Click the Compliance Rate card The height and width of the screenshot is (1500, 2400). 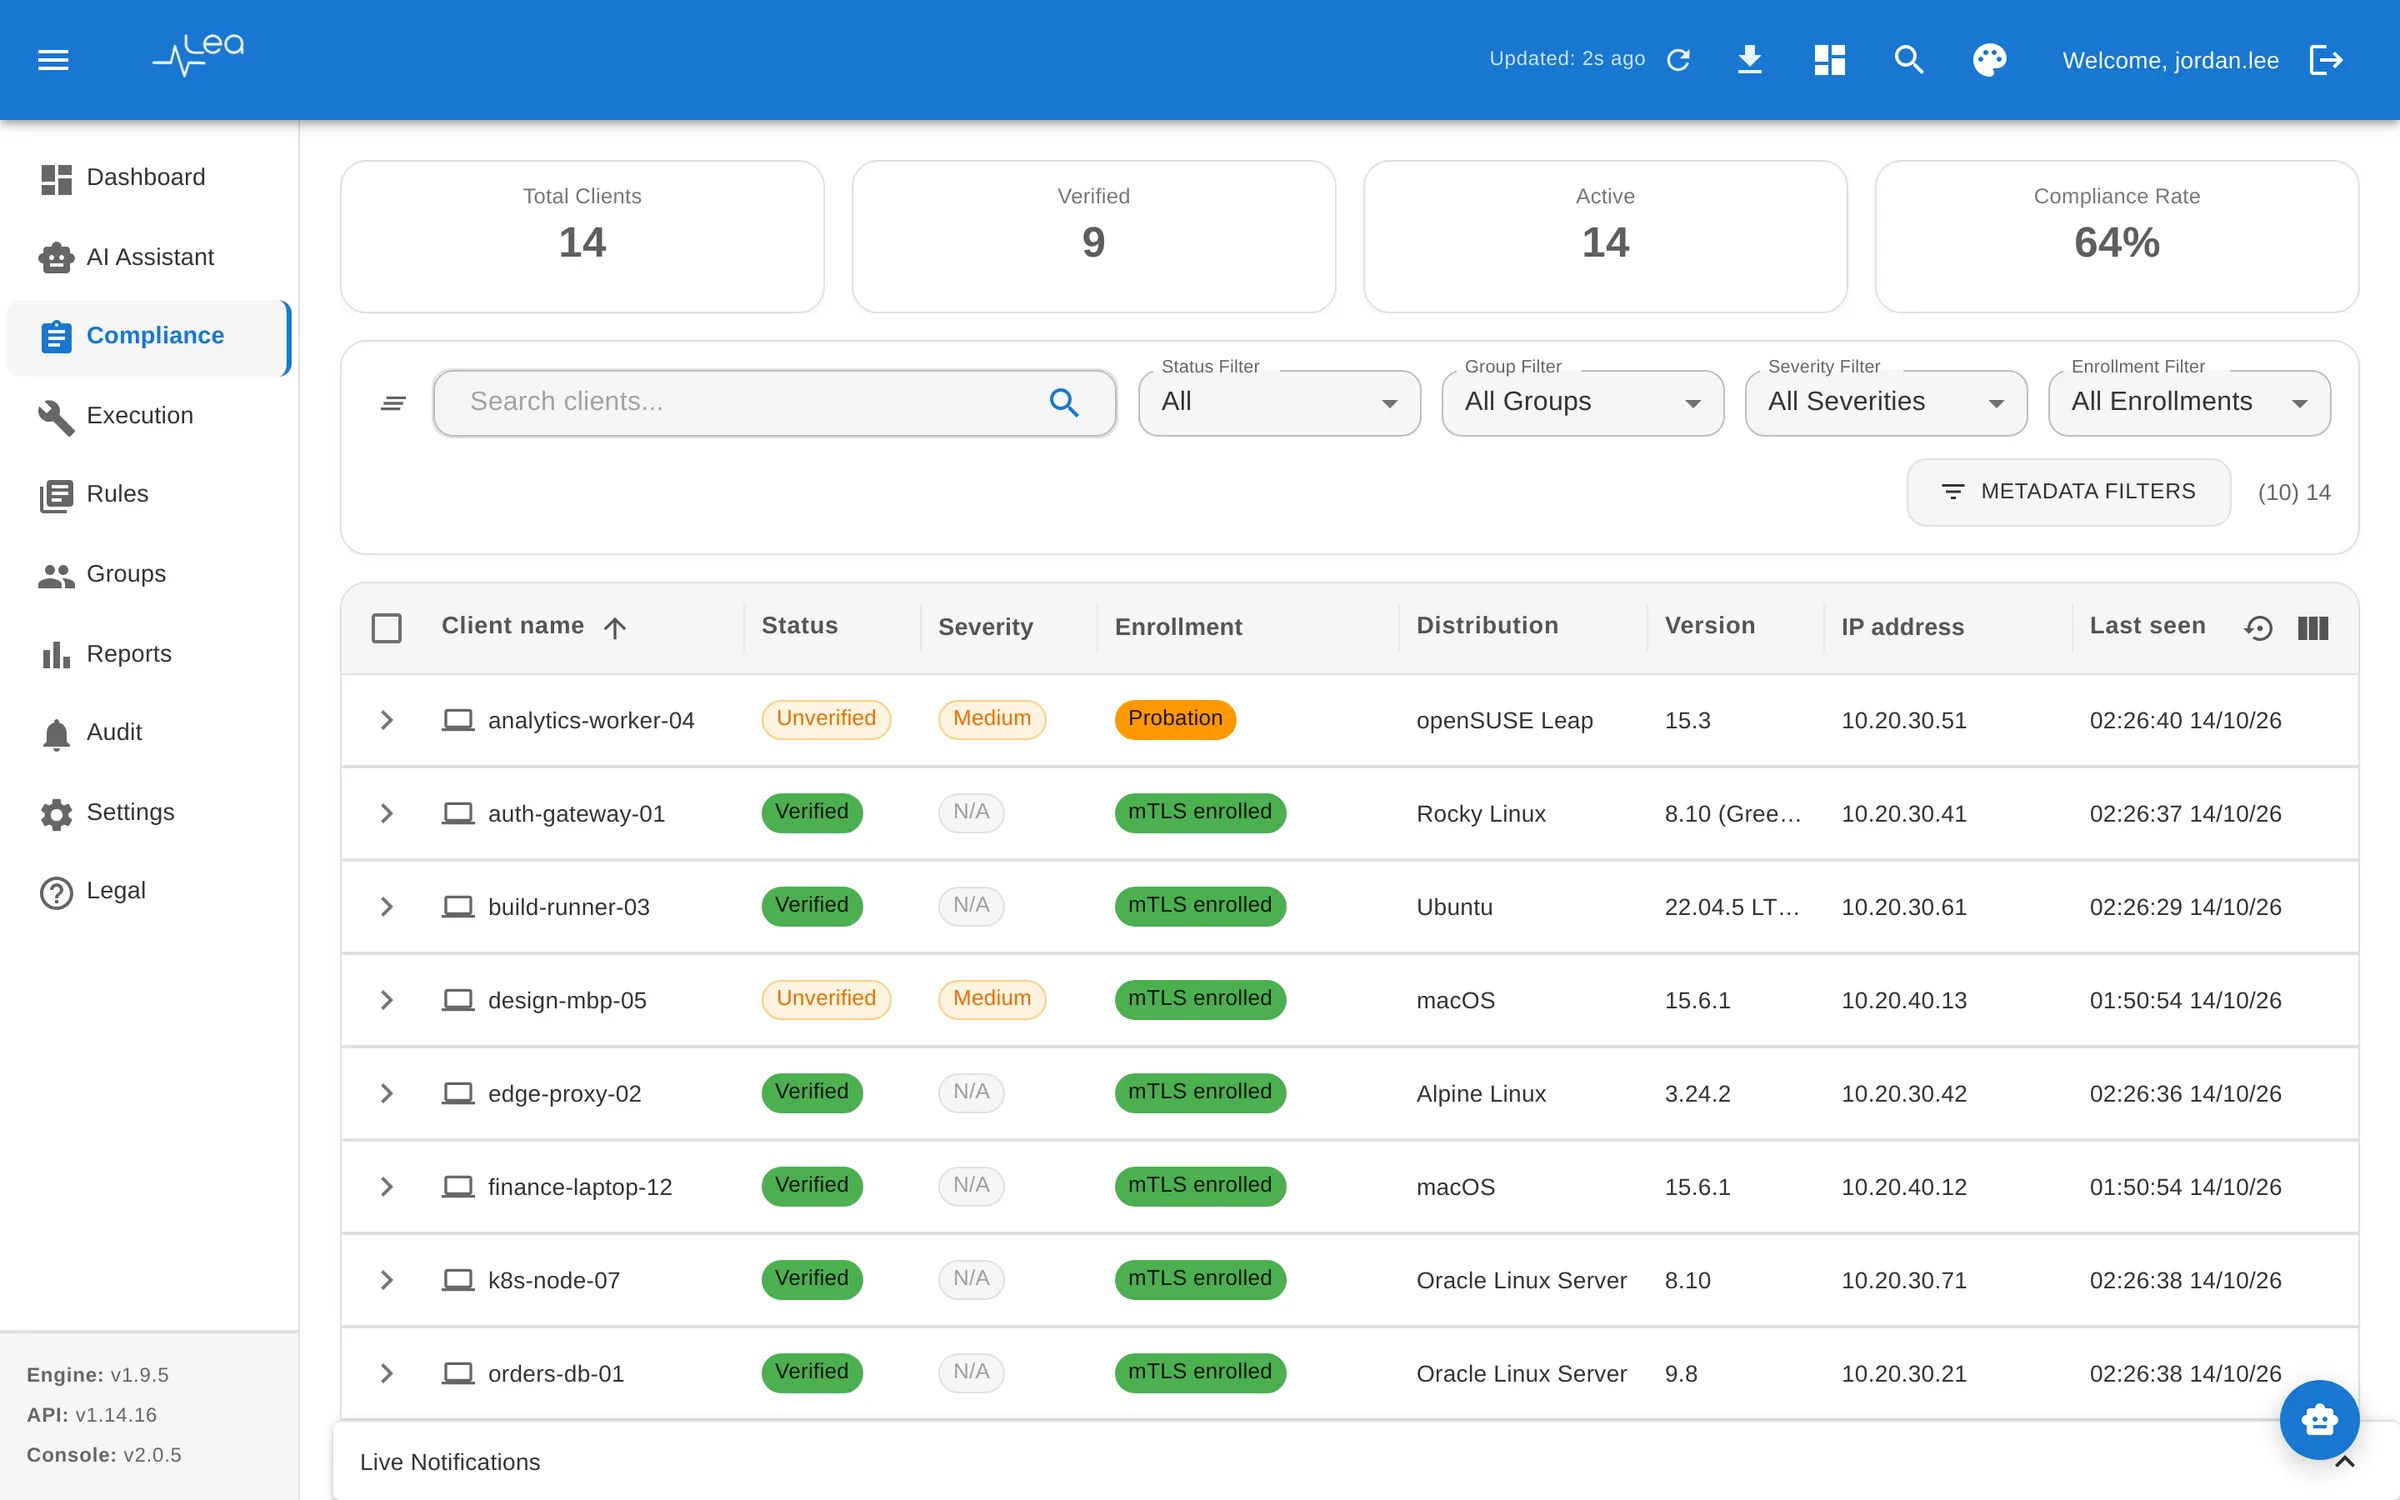[2117, 237]
